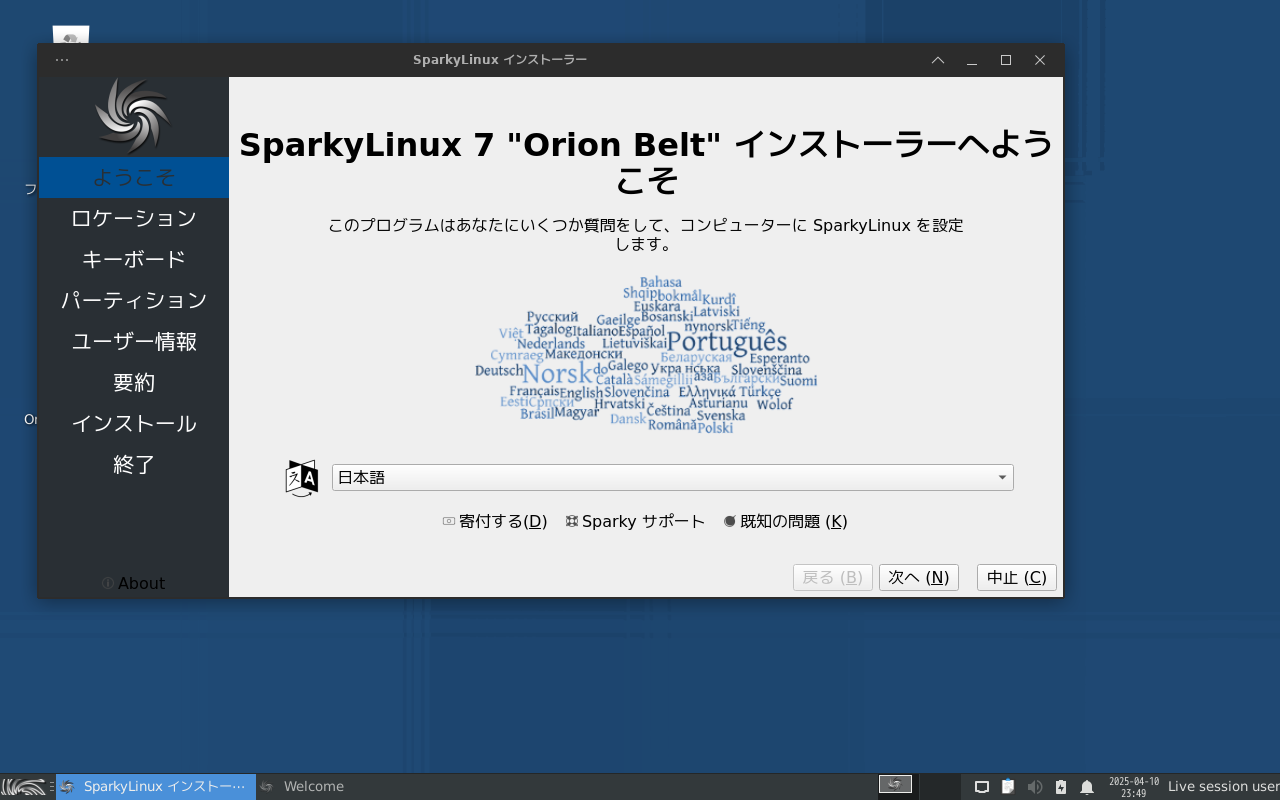Select the パーティション step in the sidebar
Viewport: 1280px width, 800px height.
(134, 300)
